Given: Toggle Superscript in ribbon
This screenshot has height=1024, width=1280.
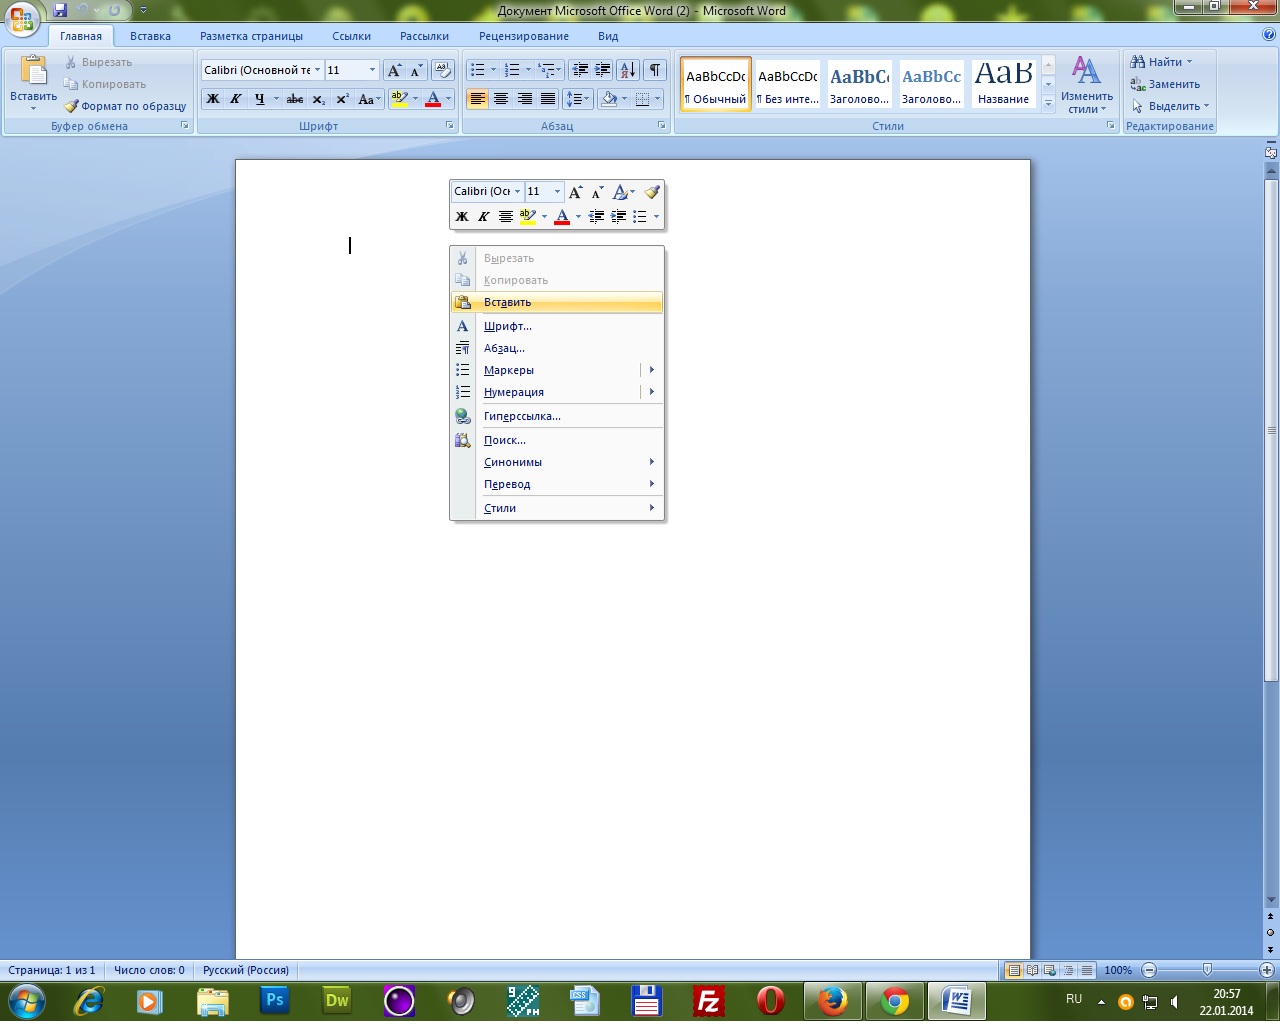Looking at the screenshot, I should pos(342,99).
